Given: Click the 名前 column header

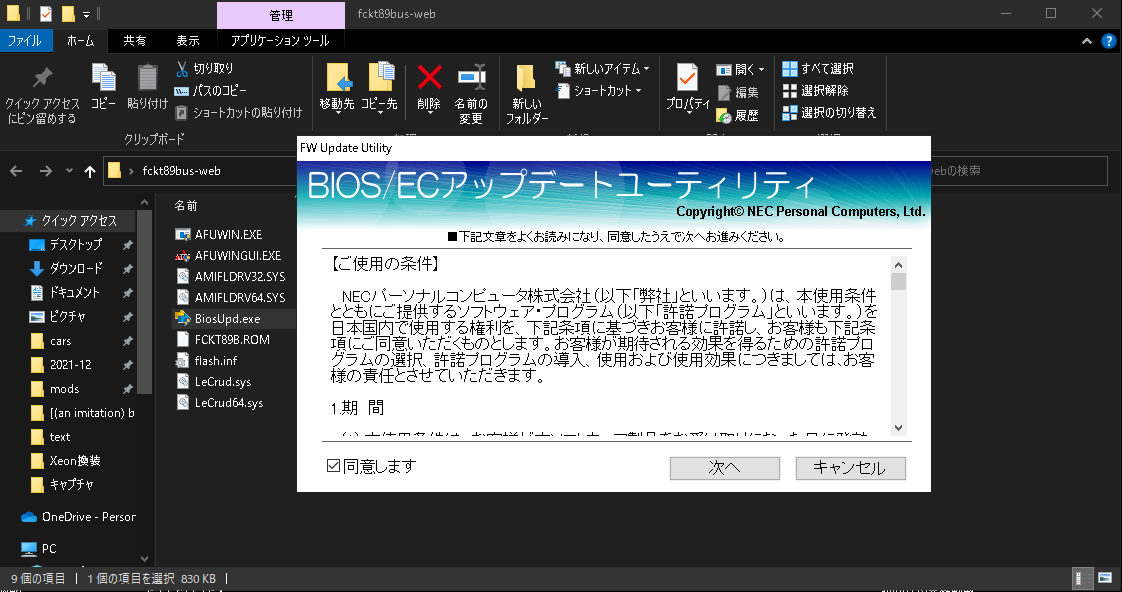Looking at the screenshot, I should [186, 205].
